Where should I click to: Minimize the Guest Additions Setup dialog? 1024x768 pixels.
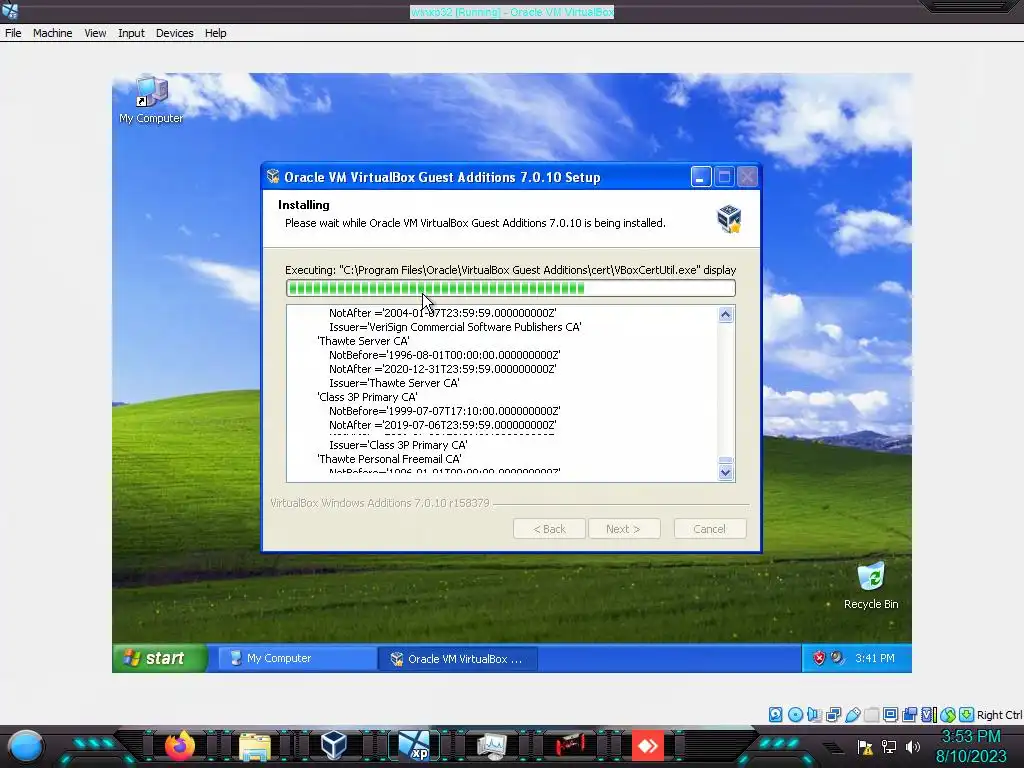coord(701,177)
